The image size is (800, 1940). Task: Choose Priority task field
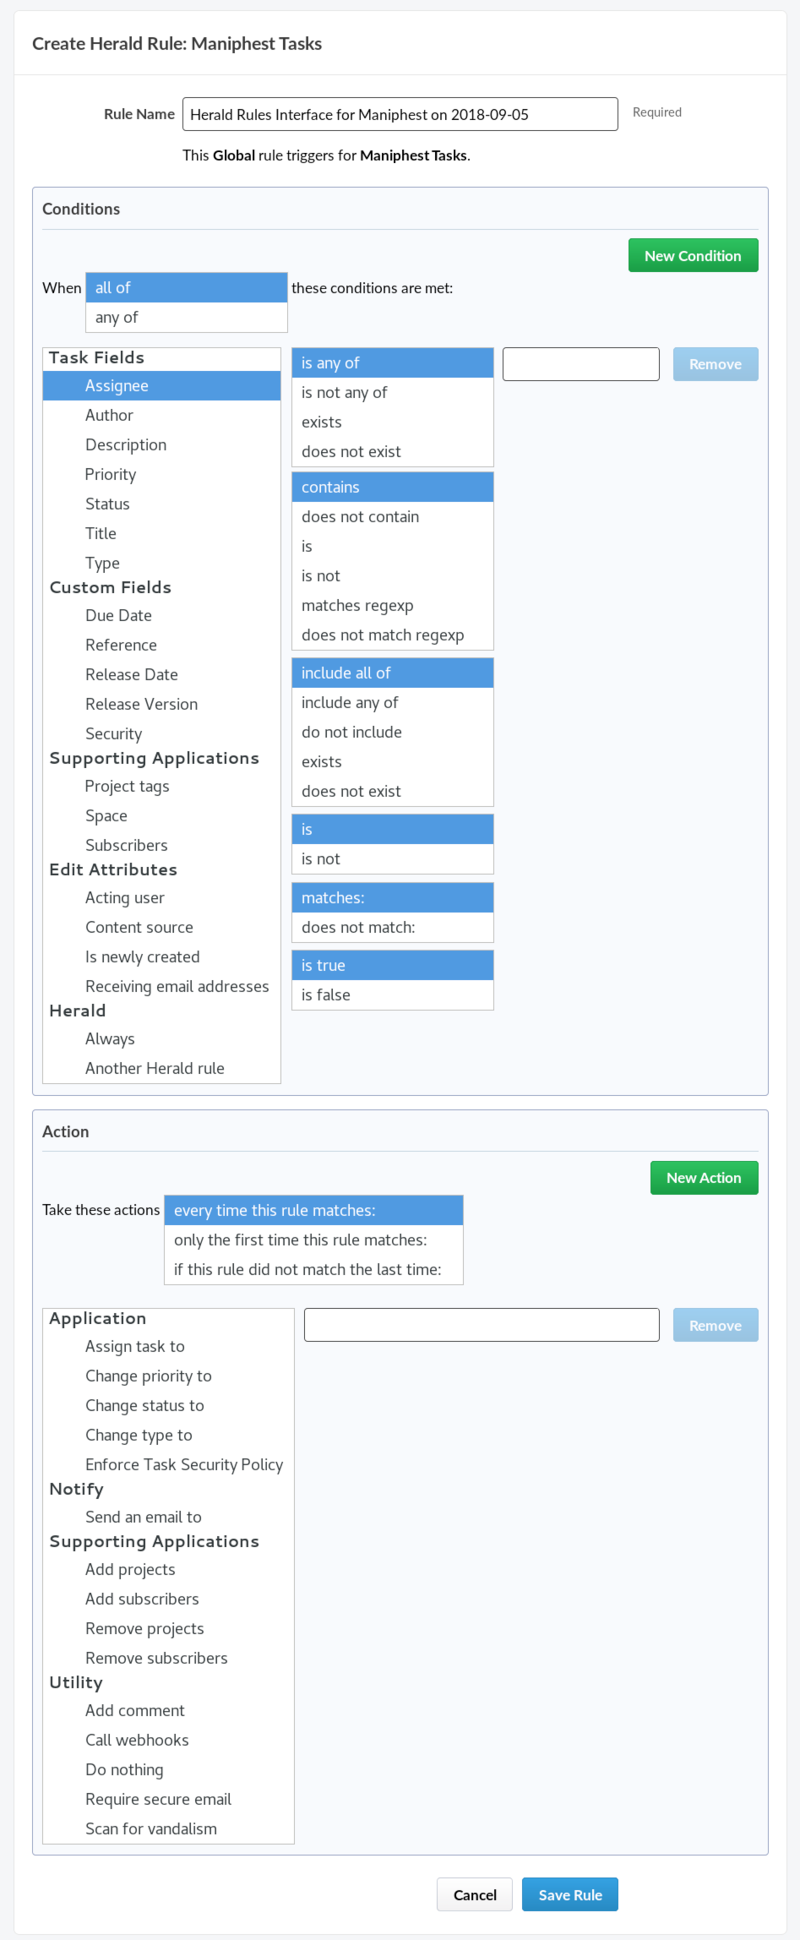click(x=162, y=474)
